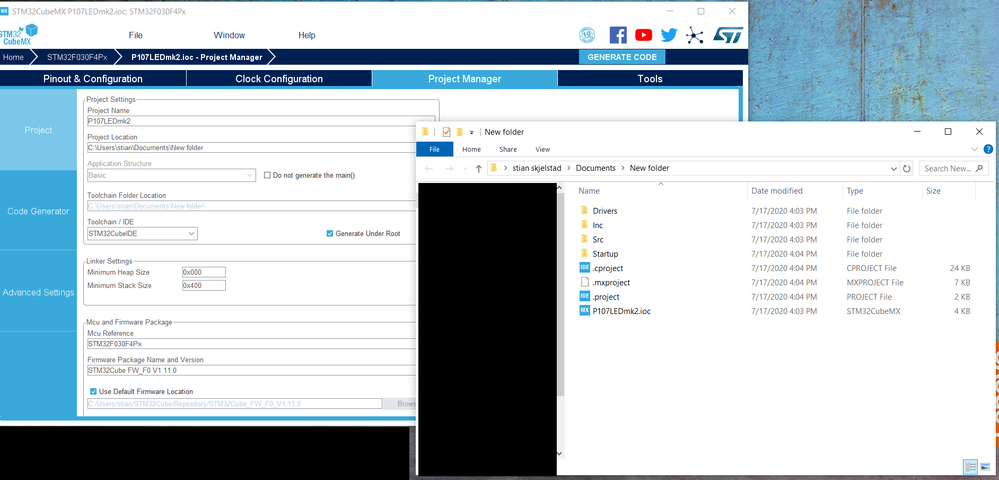Open the Explorer Home ribbon tab
Viewport: 999px width, 480px height.
[471, 149]
